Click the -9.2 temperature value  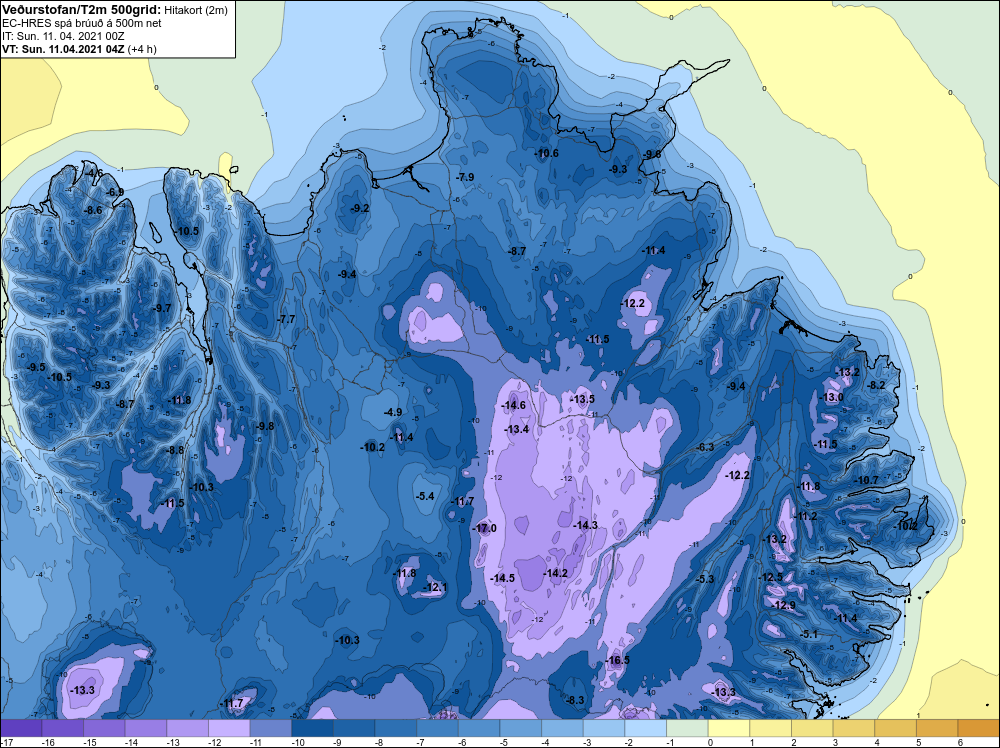click(360, 209)
